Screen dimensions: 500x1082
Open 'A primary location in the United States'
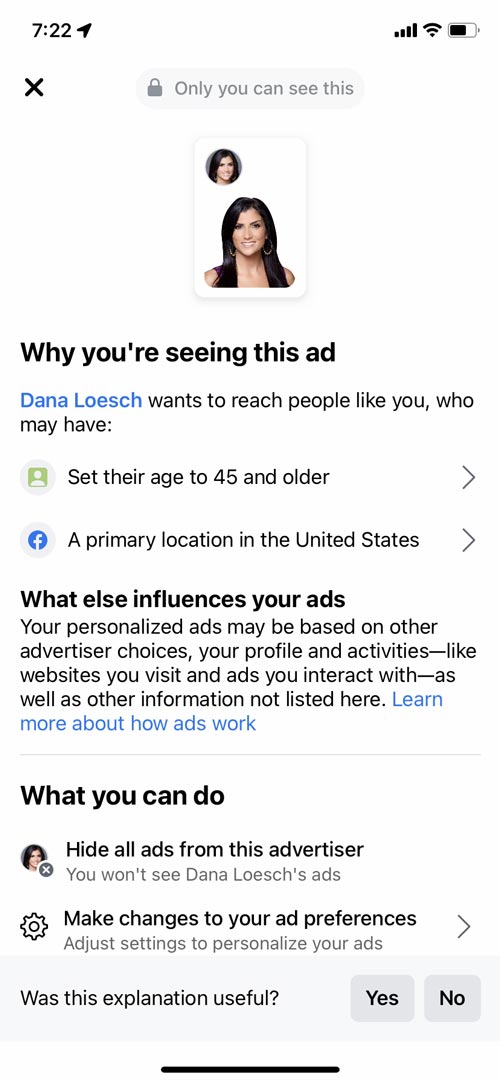tap(243, 540)
